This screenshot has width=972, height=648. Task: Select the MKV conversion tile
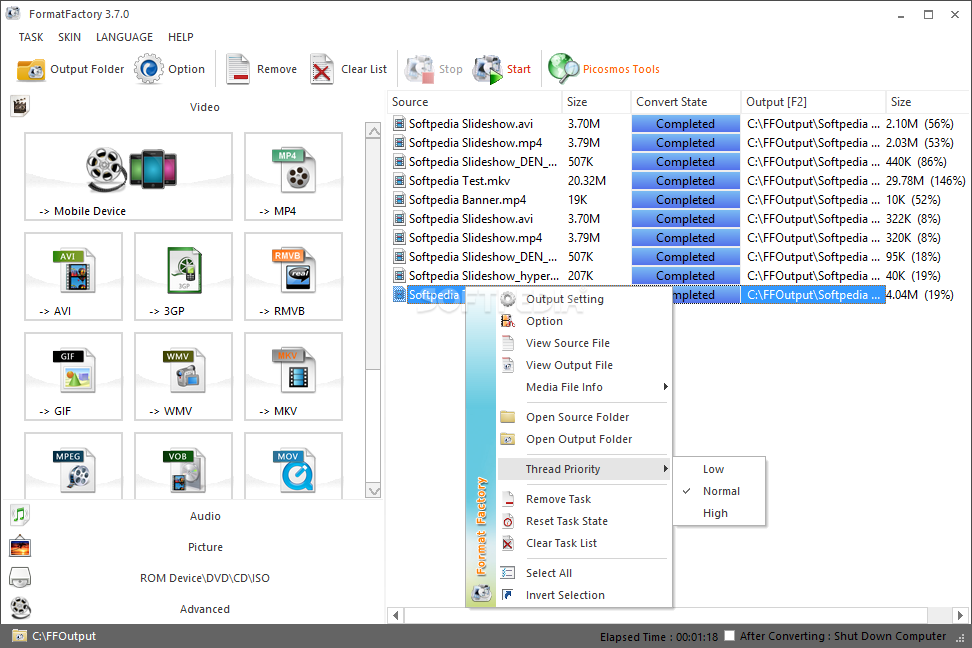coord(293,376)
